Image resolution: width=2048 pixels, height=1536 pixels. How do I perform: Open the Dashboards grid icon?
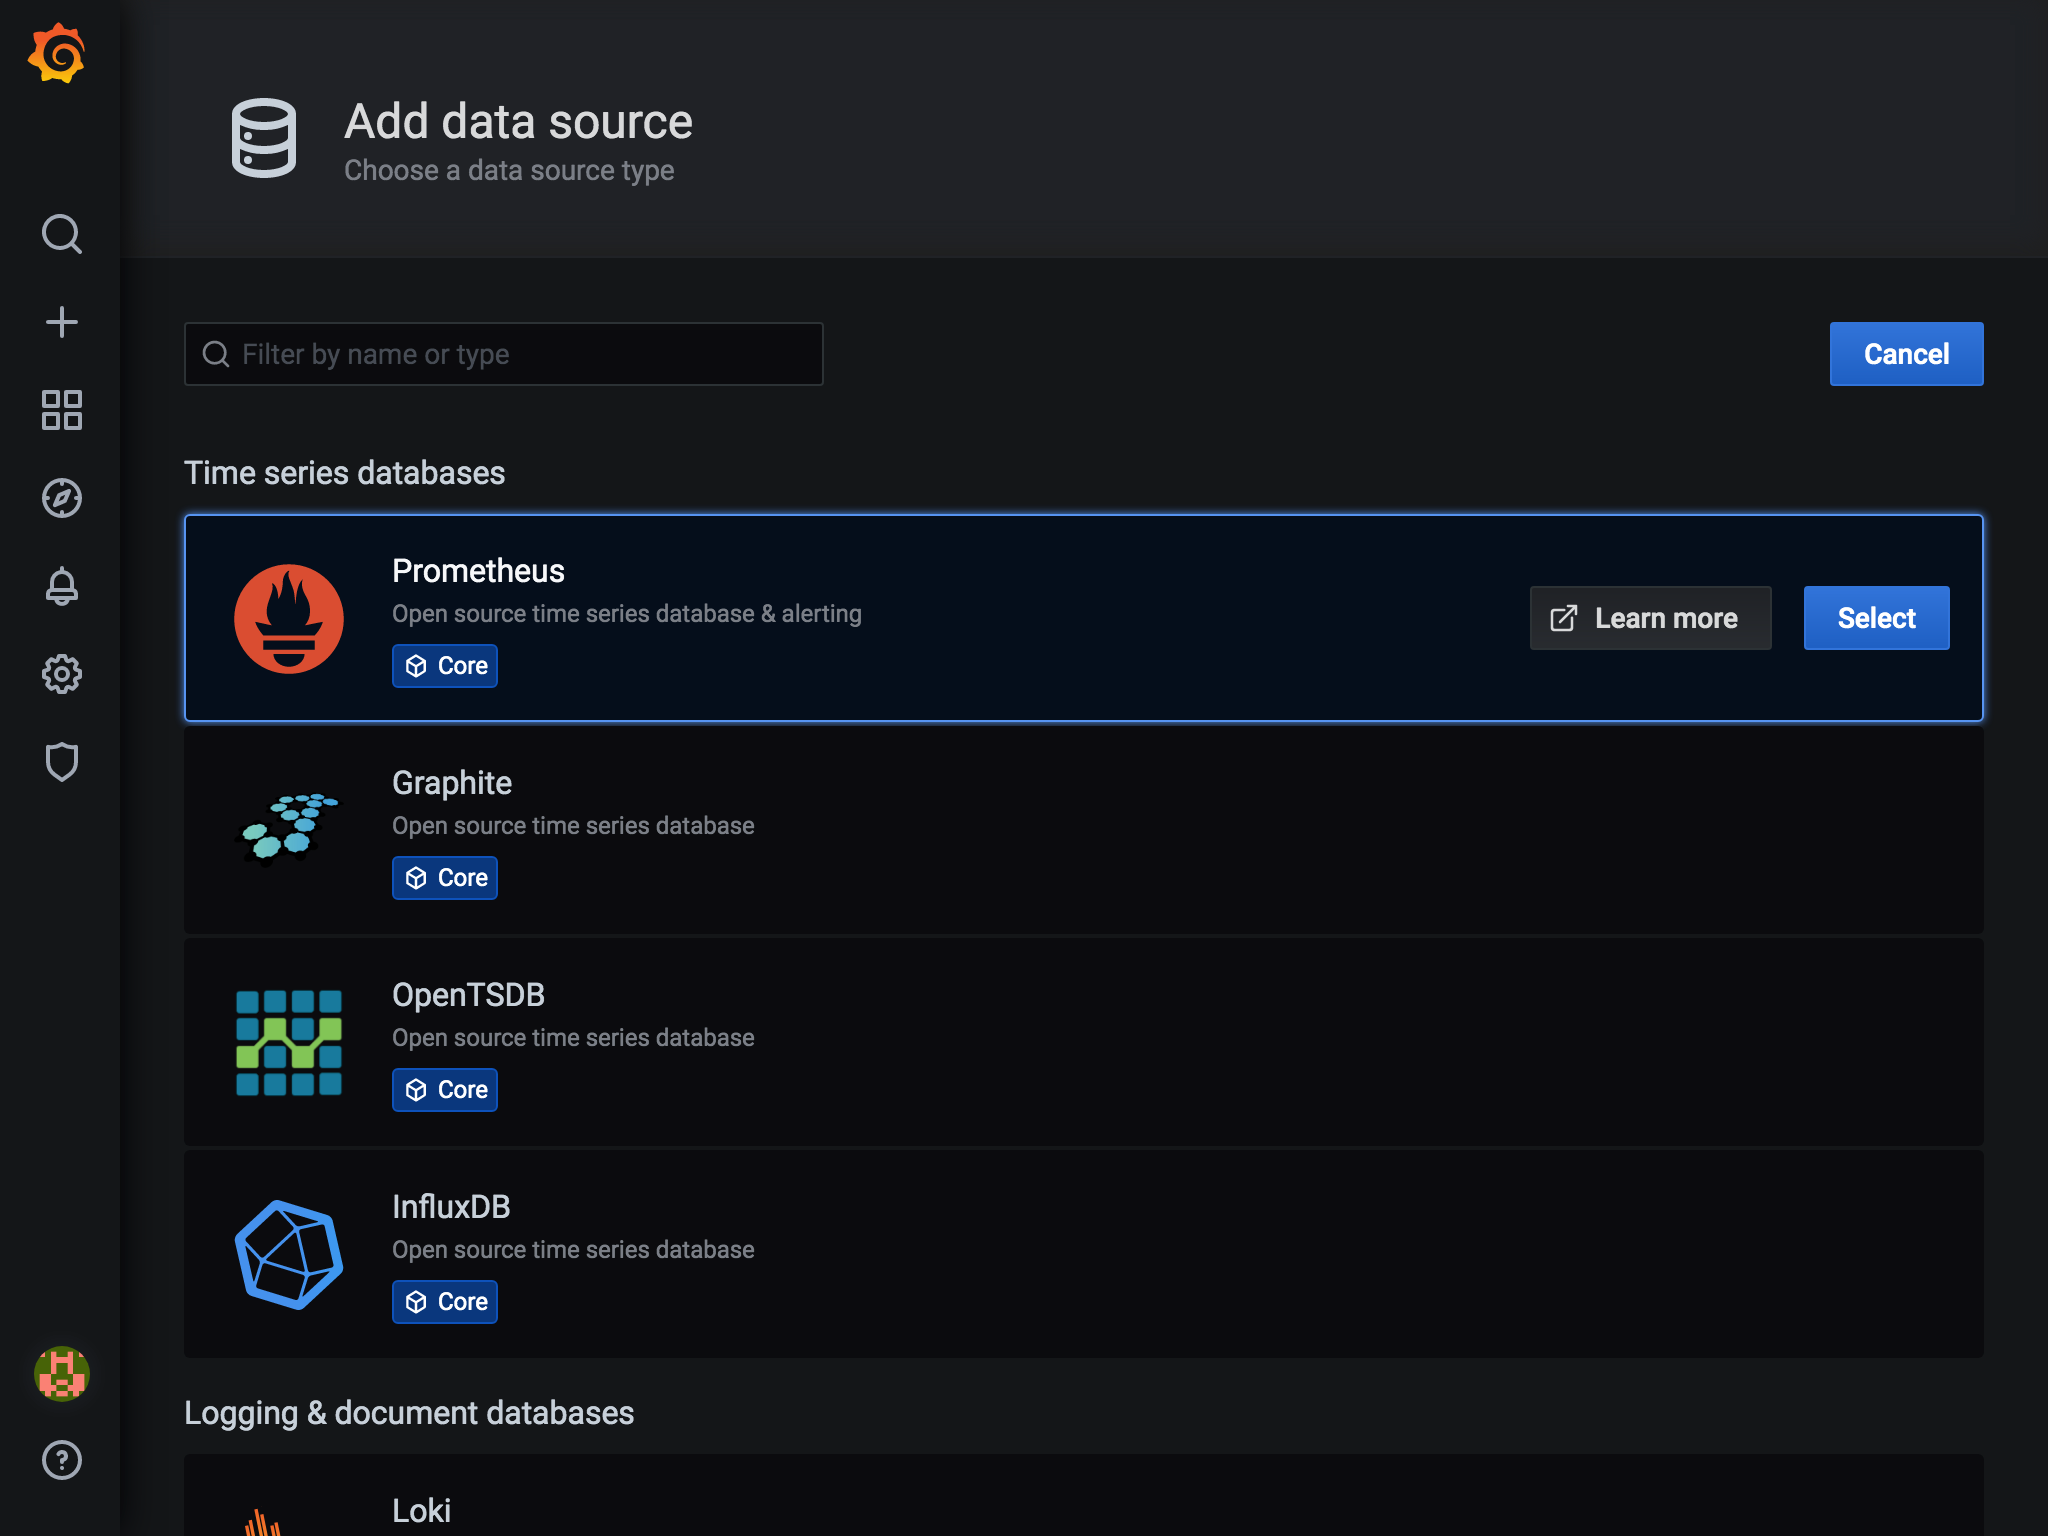click(61, 410)
